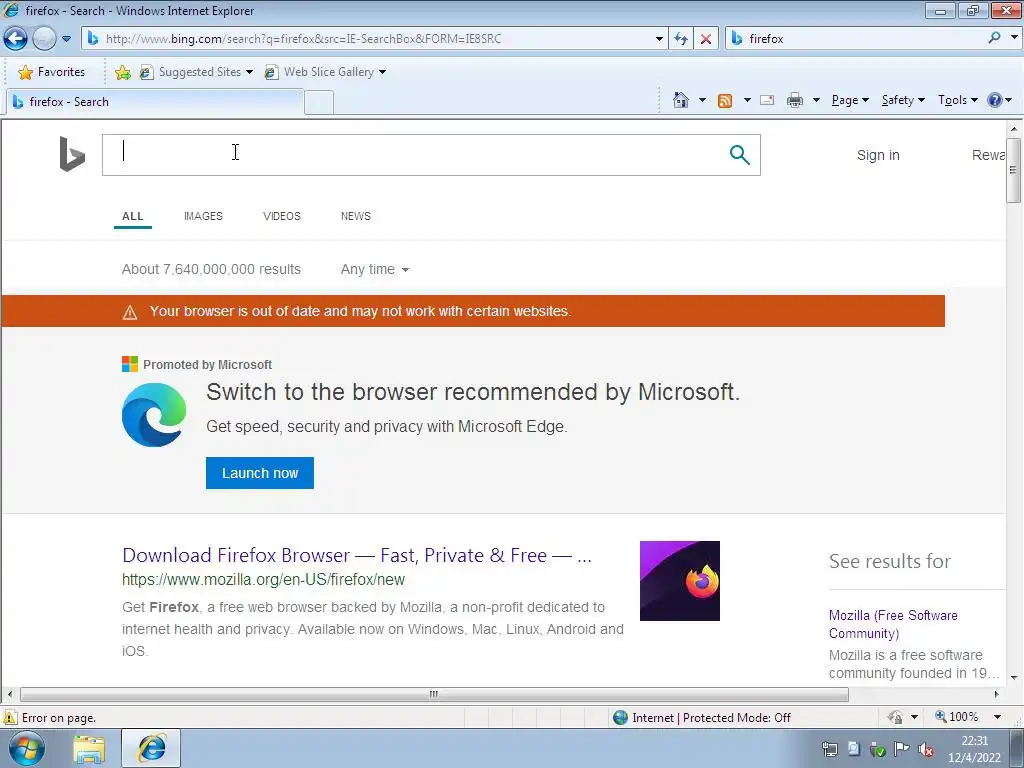Click the privacy report status bar icon
1024x768 pixels.
point(895,717)
